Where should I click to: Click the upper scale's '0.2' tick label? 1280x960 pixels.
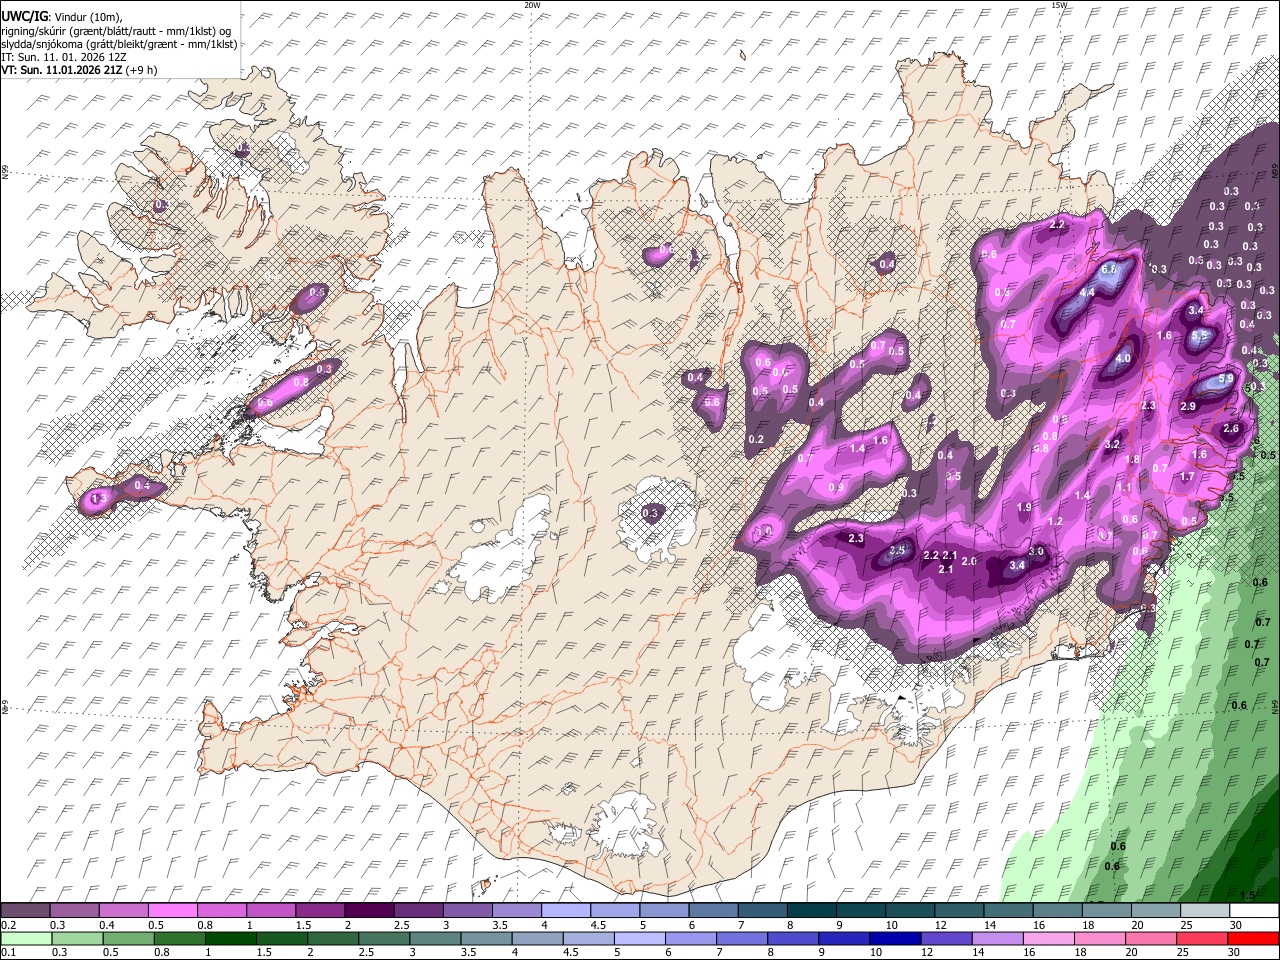click(x=8, y=925)
